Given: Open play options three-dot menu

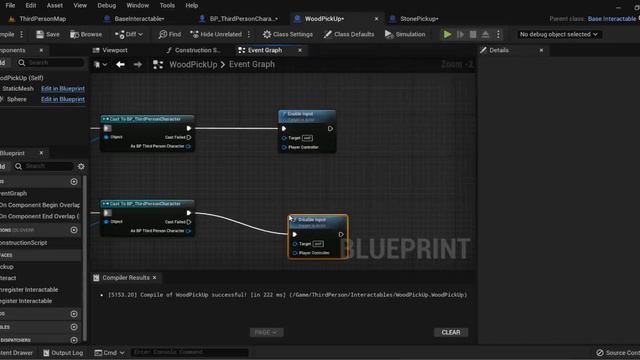Looking at the screenshot, I should [498, 34].
